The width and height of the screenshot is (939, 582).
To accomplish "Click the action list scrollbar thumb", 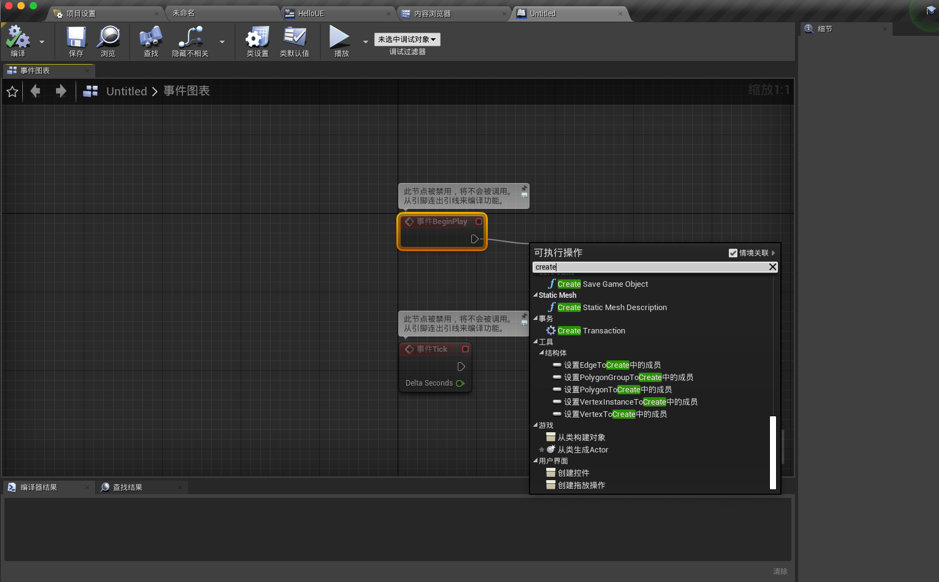I will tap(773, 453).
